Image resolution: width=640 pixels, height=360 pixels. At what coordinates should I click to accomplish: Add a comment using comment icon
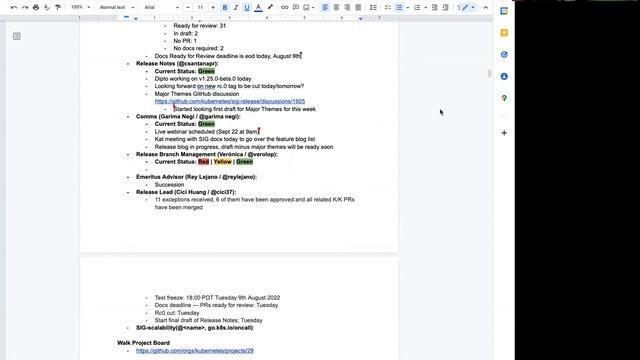coord(296,7)
